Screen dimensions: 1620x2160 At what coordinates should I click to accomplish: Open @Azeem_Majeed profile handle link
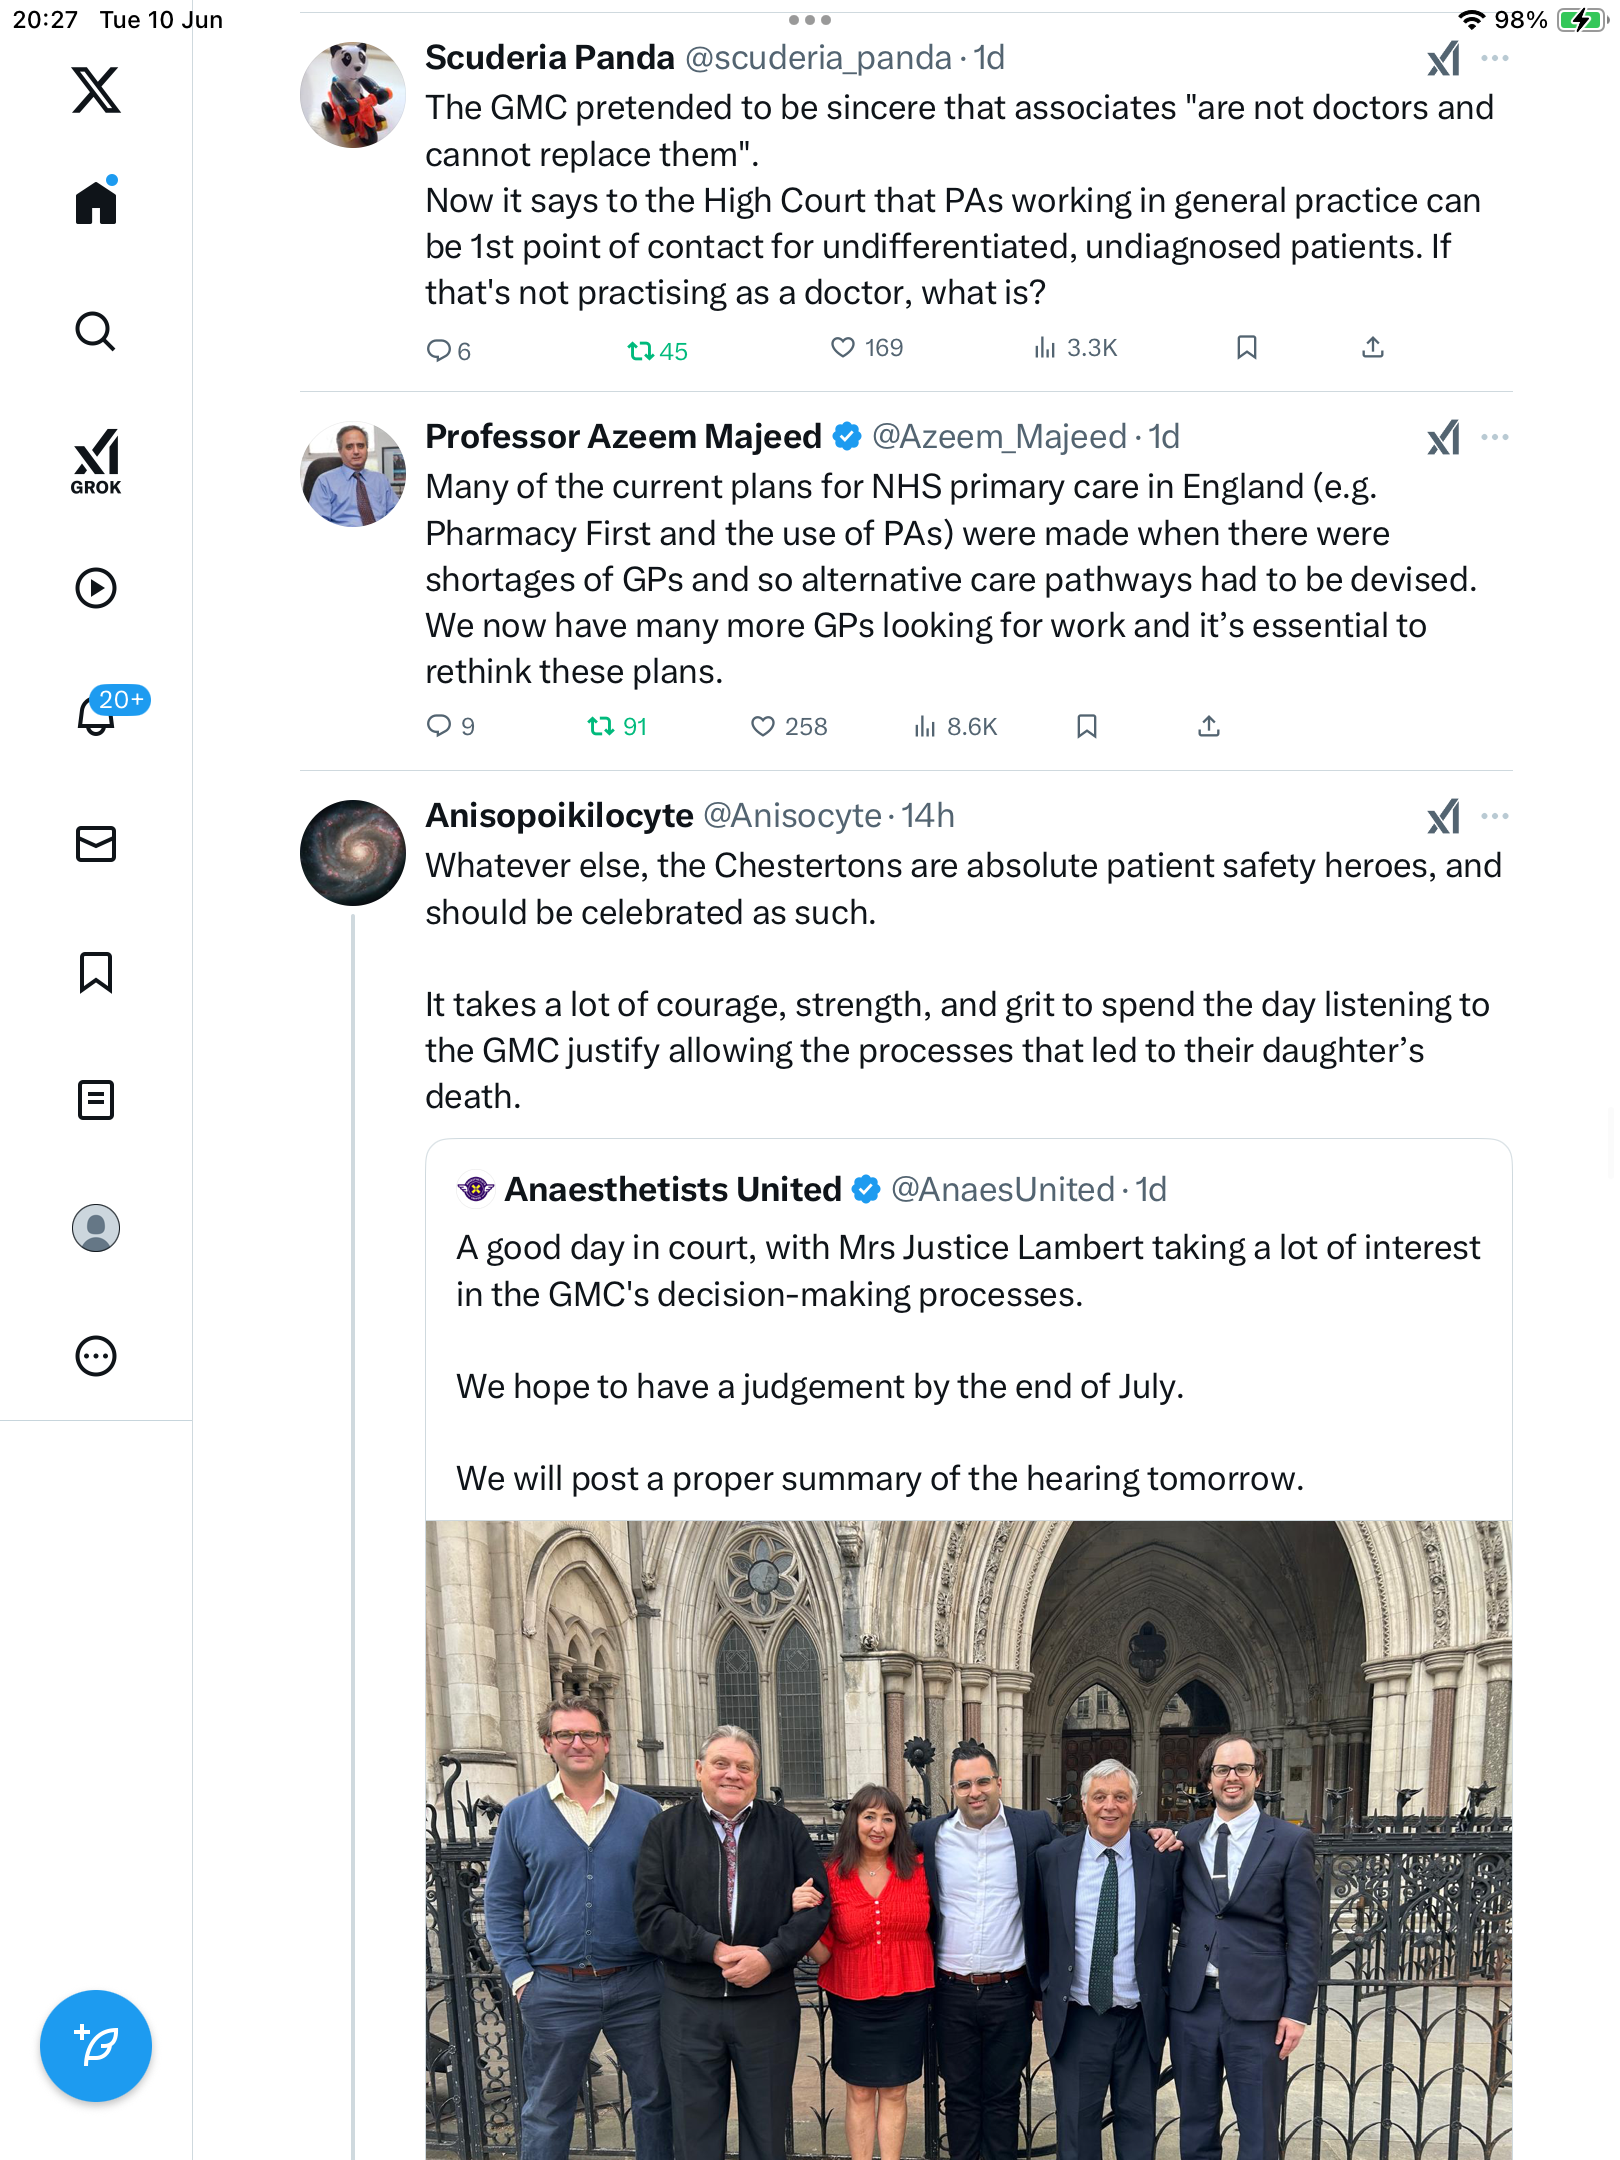pos(999,437)
